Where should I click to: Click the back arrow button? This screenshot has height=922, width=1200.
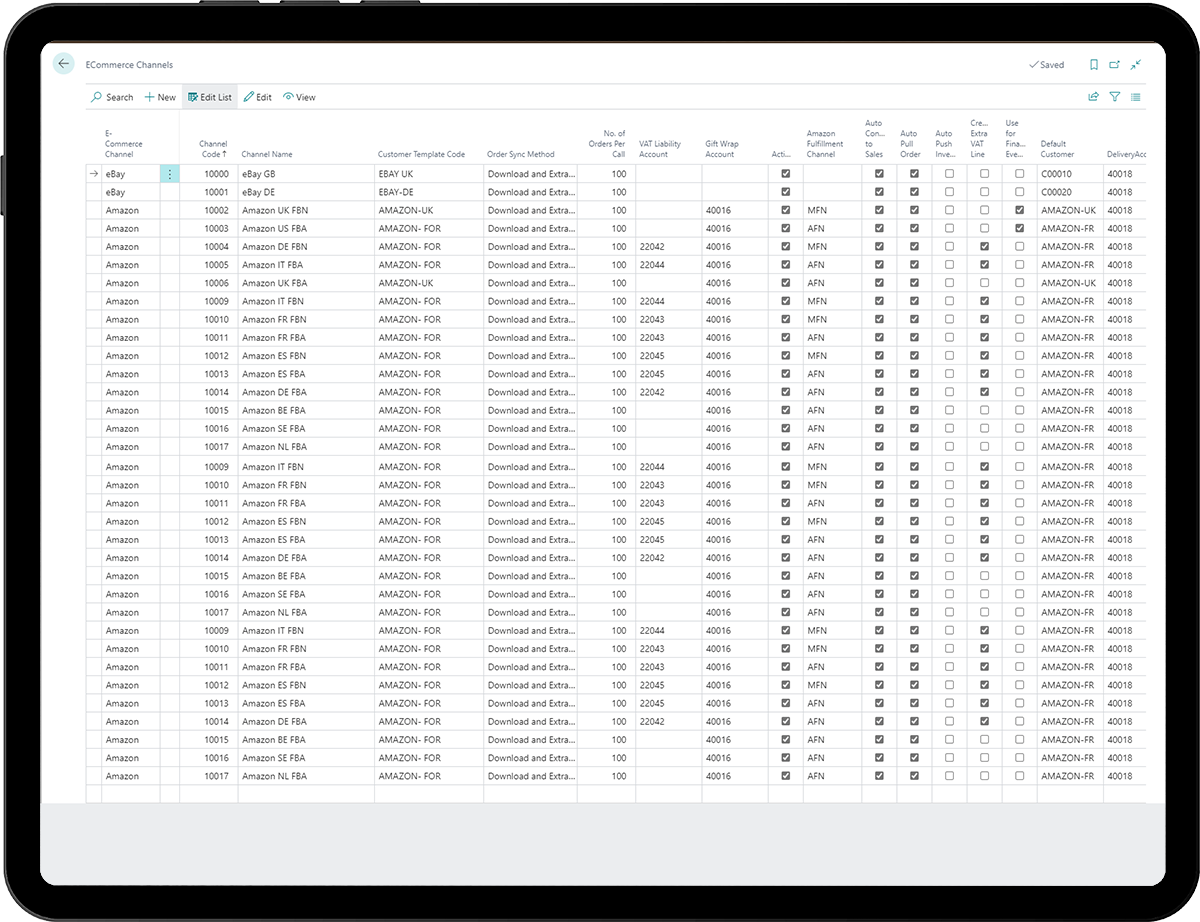(64, 64)
